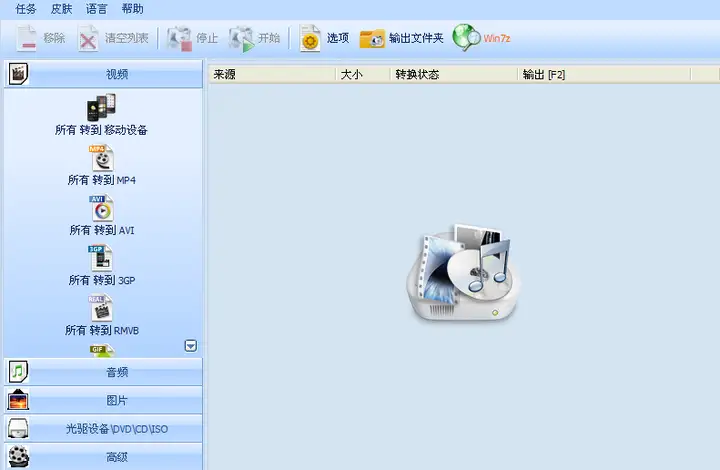Open 选项 options gear icon
This screenshot has height=470, width=720.
click(310, 38)
